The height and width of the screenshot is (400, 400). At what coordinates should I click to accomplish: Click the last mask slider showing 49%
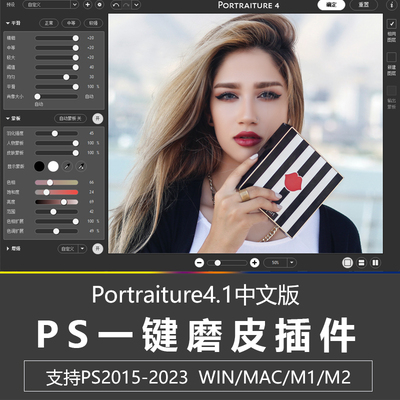point(57,231)
